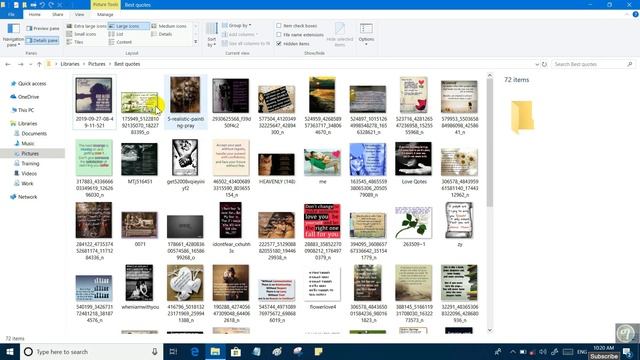Select Details layout view
Image resolution: width=640 pixels, height=360 pixels.
click(162, 34)
